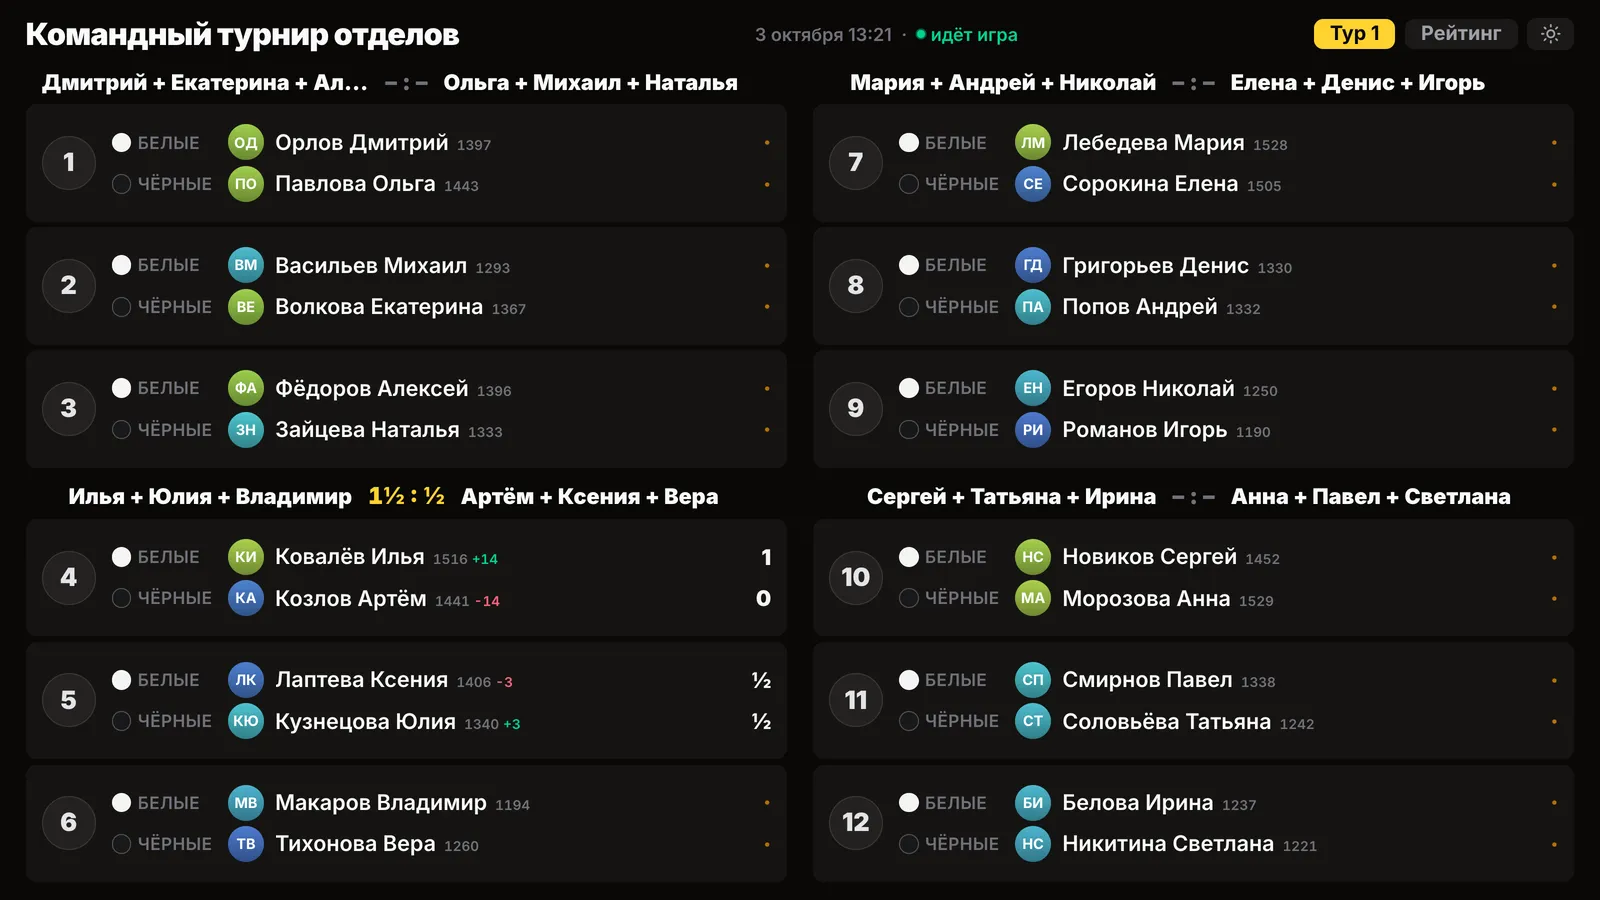Click the page title Командный турнир отделов
The image size is (1600, 900).
pos(242,34)
